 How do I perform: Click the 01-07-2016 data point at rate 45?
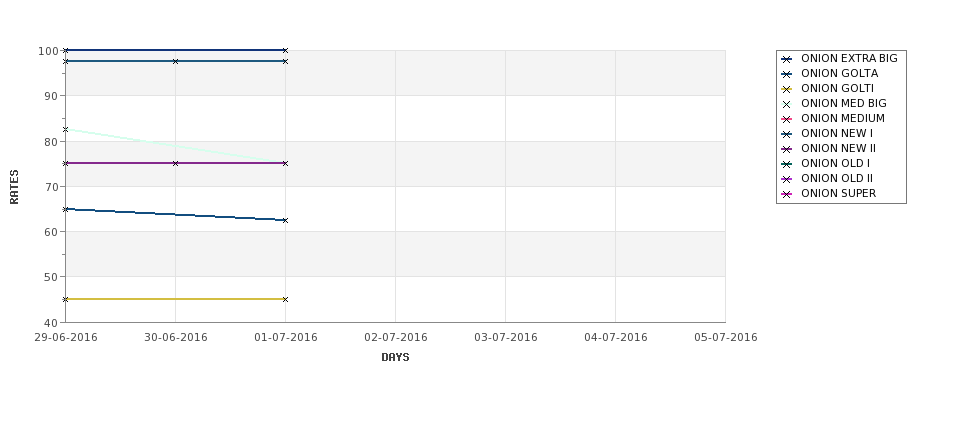pyautogui.click(x=285, y=299)
